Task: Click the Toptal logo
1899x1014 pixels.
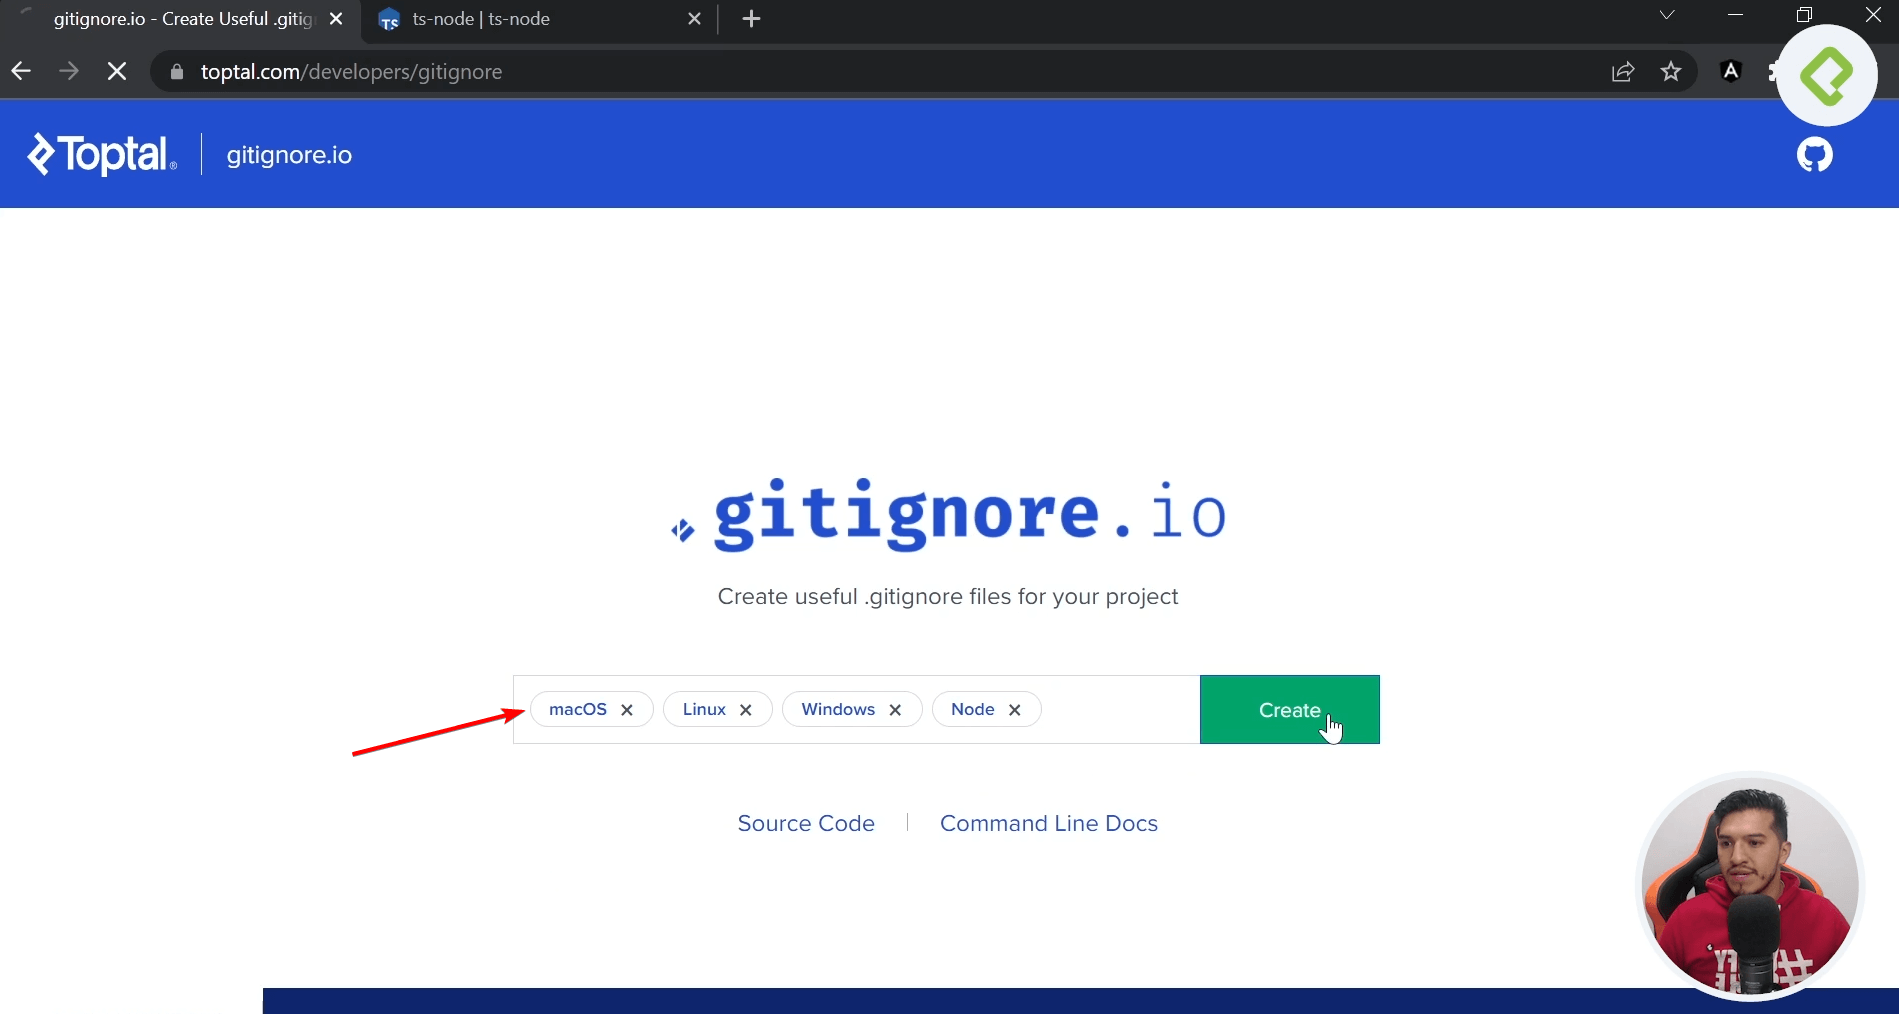Action: click(102, 154)
